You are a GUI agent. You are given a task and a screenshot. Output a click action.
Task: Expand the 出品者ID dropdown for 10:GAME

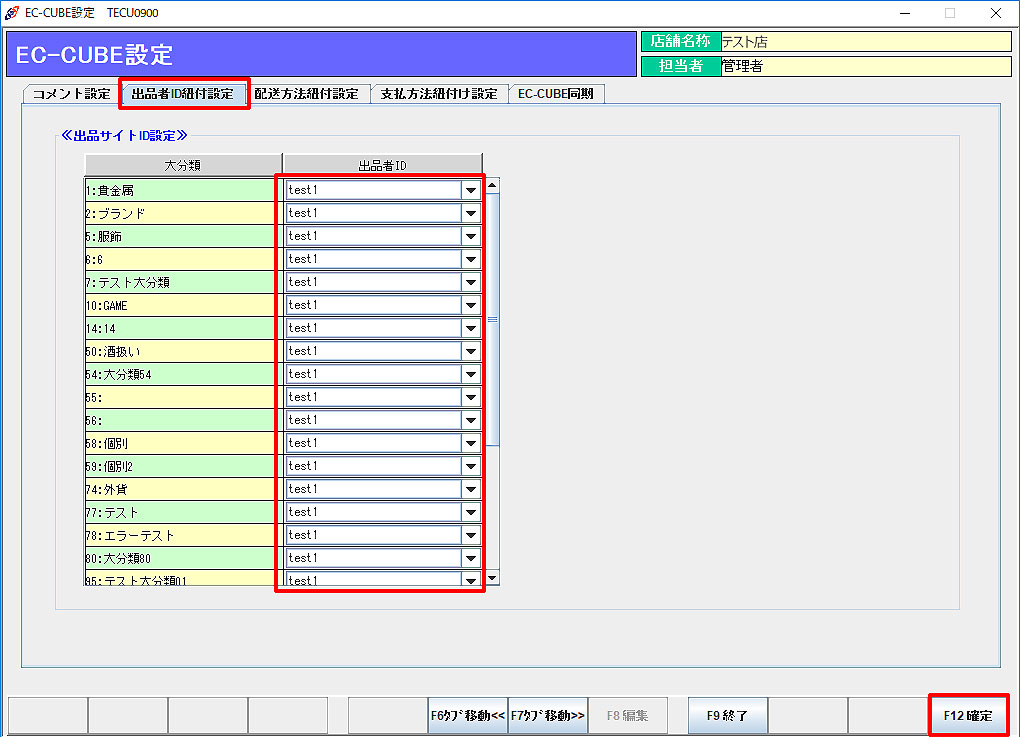point(470,305)
